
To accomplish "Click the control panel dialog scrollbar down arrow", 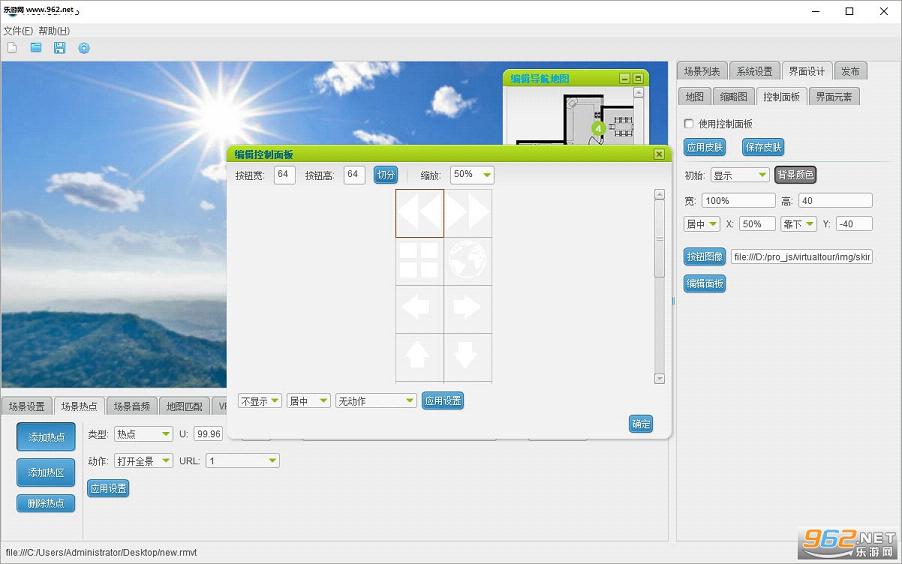I will coord(660,379).
